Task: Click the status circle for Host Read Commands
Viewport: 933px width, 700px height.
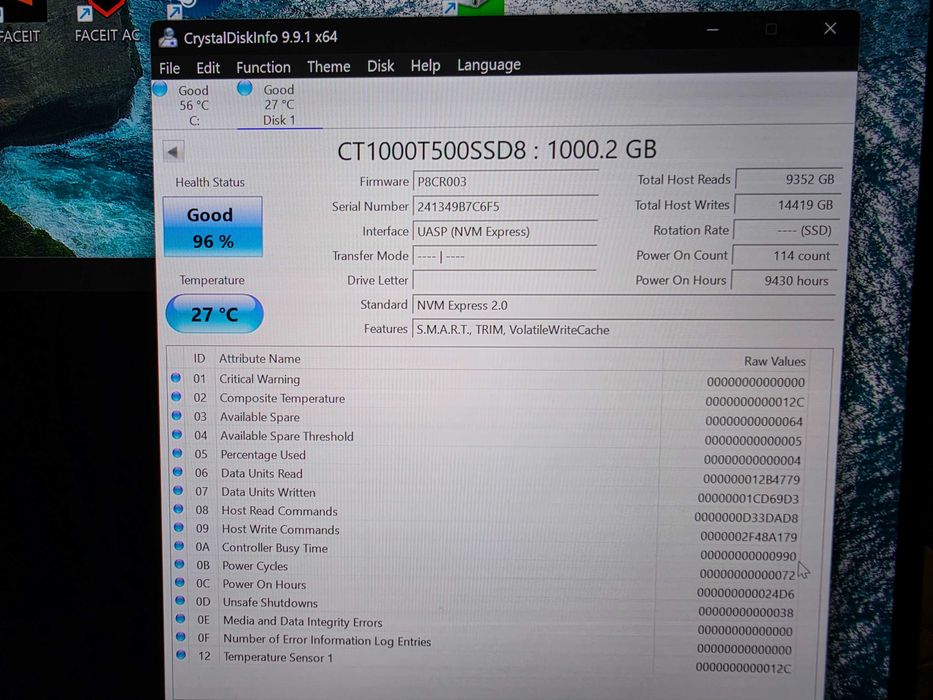Action: click(179, 509)
